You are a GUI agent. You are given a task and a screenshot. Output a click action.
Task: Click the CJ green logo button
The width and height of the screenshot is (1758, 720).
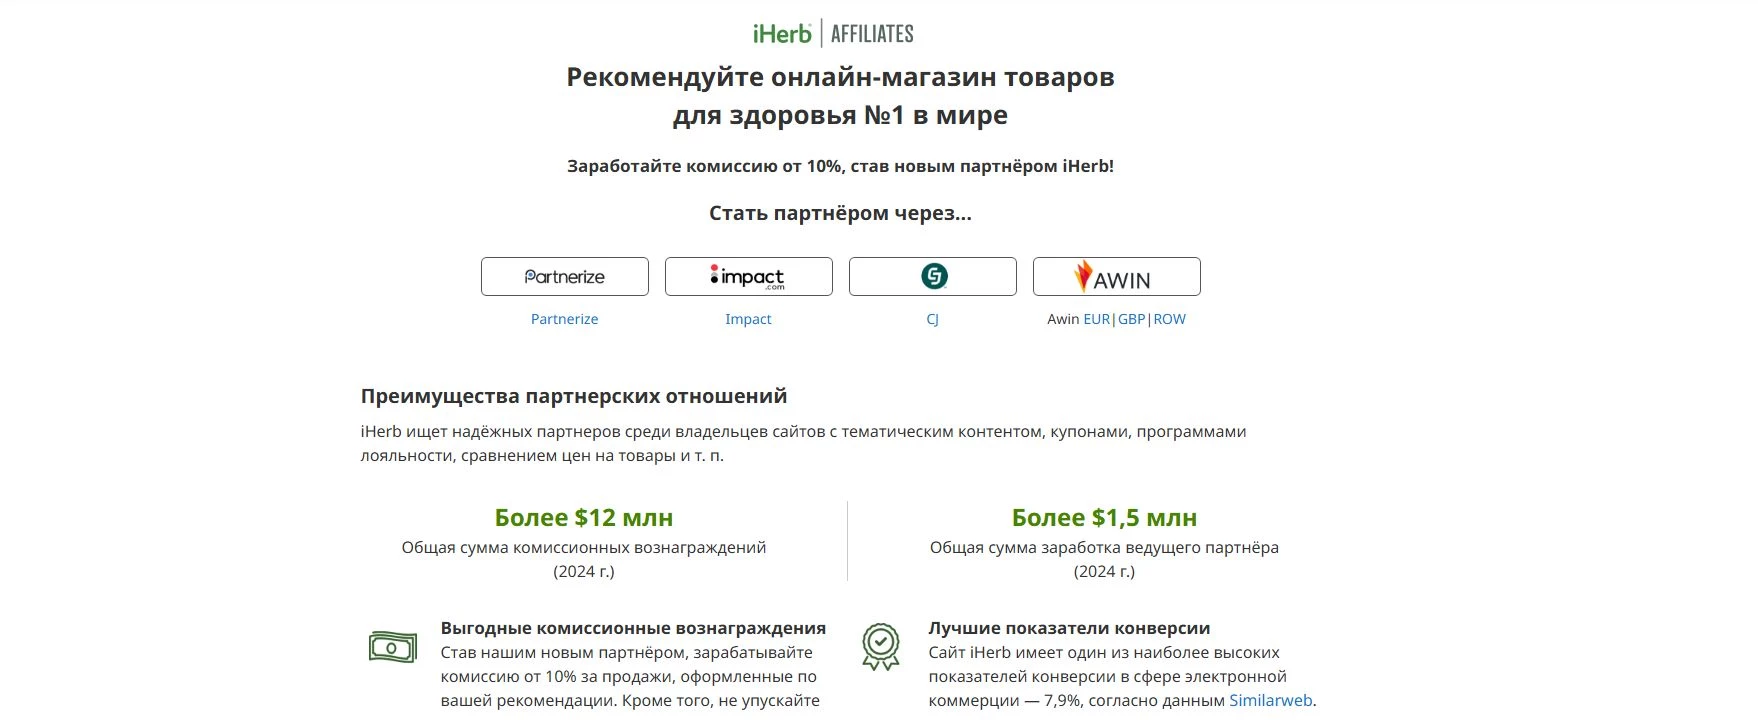tap(933, 277)
